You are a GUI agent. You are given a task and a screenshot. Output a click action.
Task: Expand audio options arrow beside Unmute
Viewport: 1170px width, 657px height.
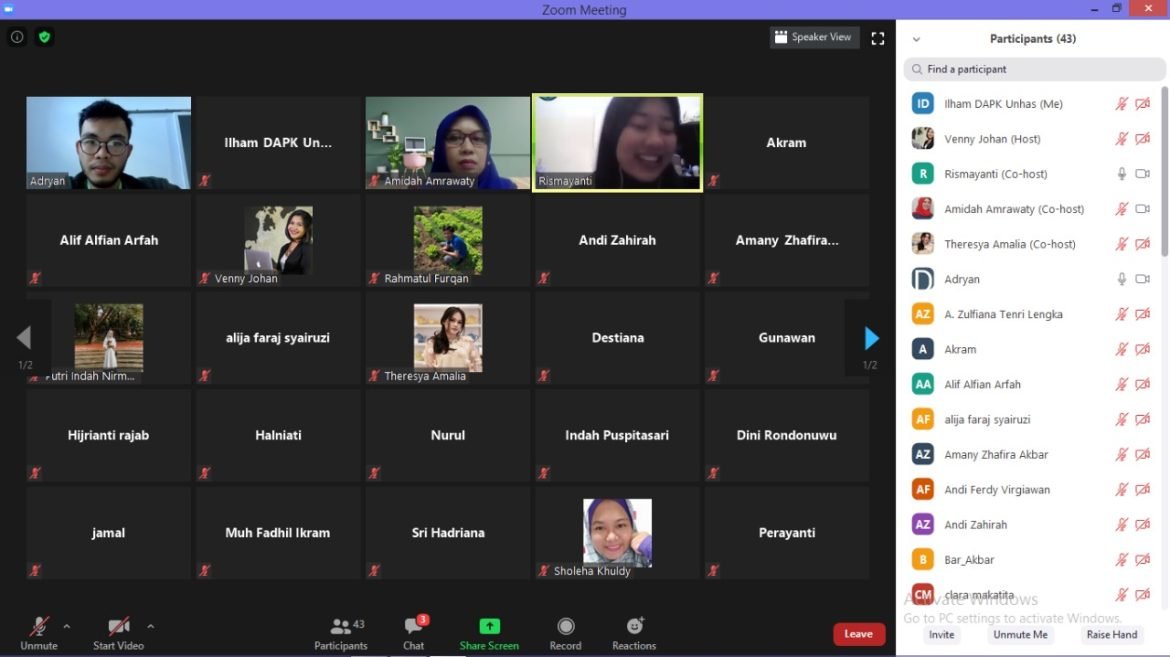[x=67, y=626]
